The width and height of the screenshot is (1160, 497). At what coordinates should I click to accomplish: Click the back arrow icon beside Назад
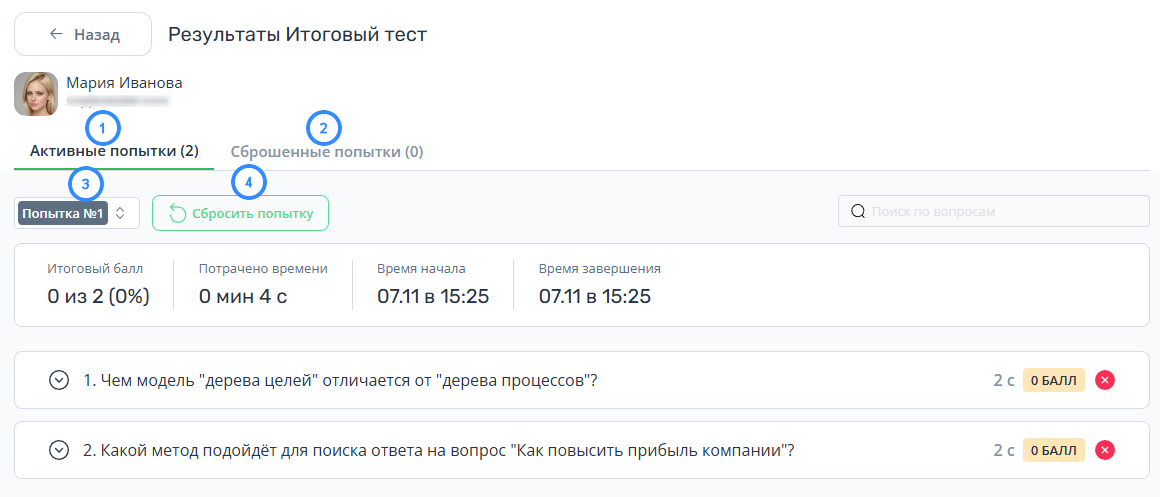[x=55, y=34]
